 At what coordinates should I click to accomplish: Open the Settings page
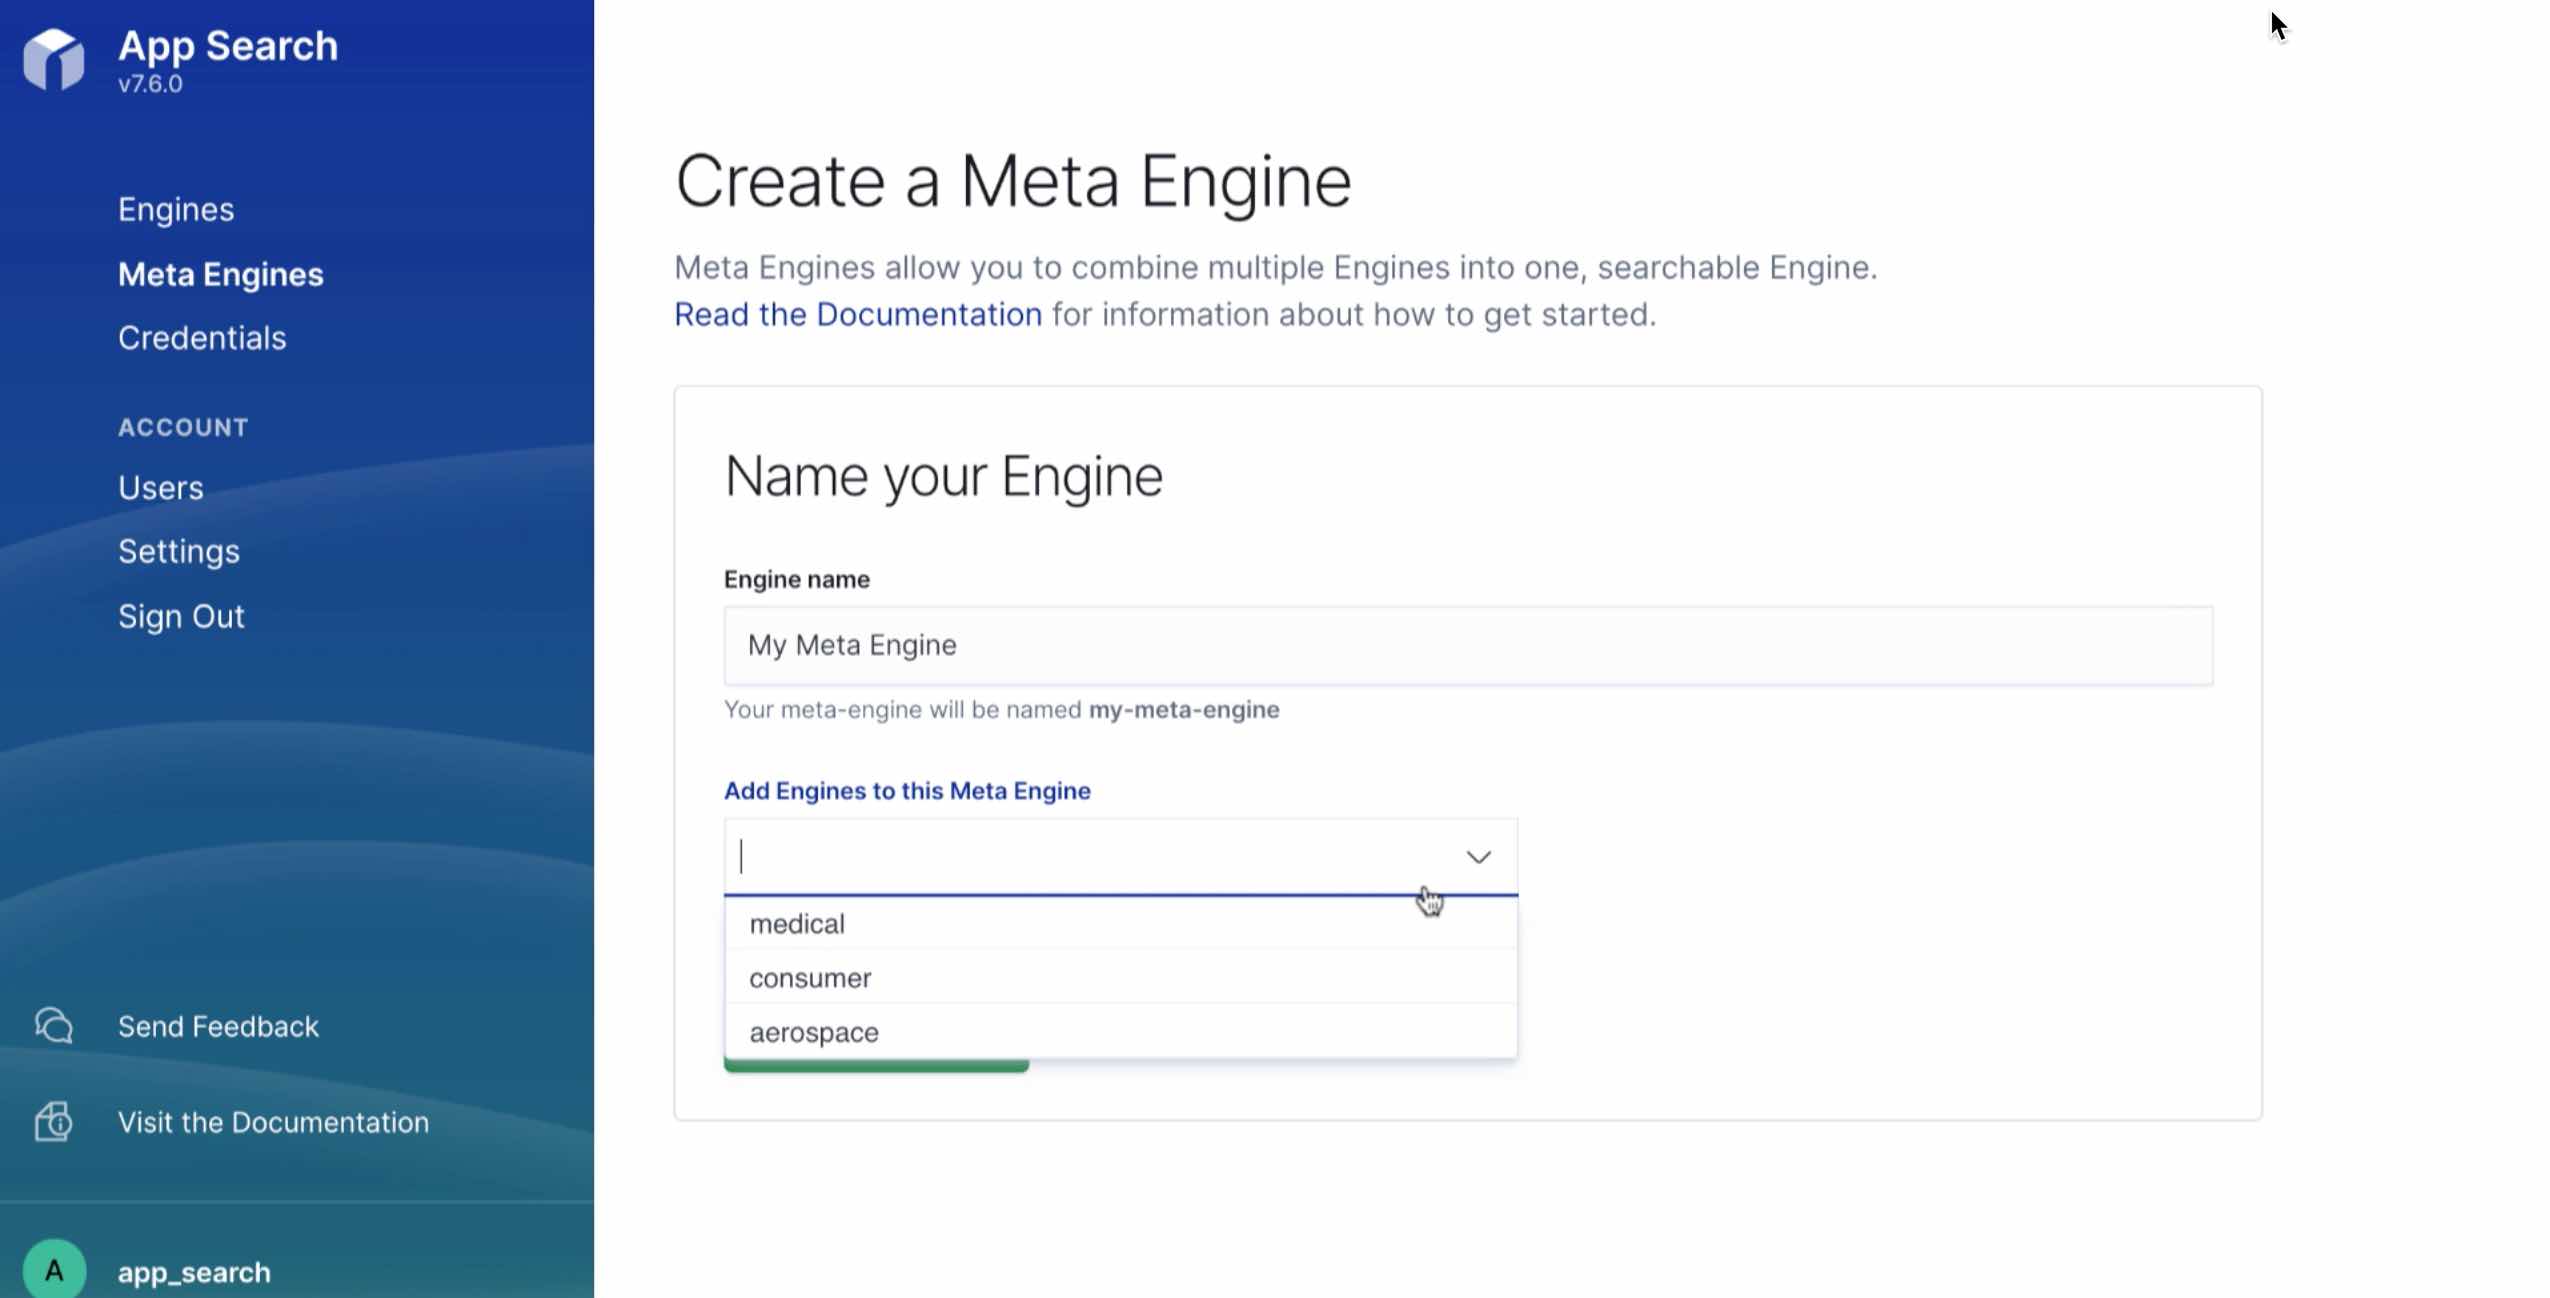click(179, 551)
